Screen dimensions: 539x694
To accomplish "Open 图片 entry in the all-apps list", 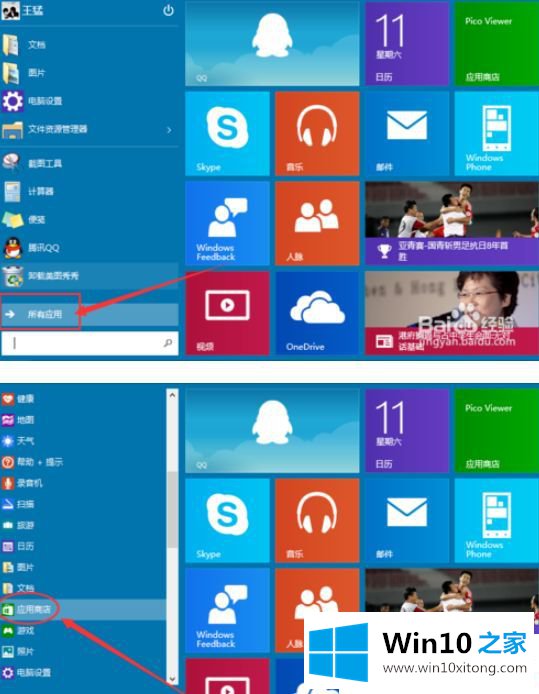I will (x=83, y=567).
